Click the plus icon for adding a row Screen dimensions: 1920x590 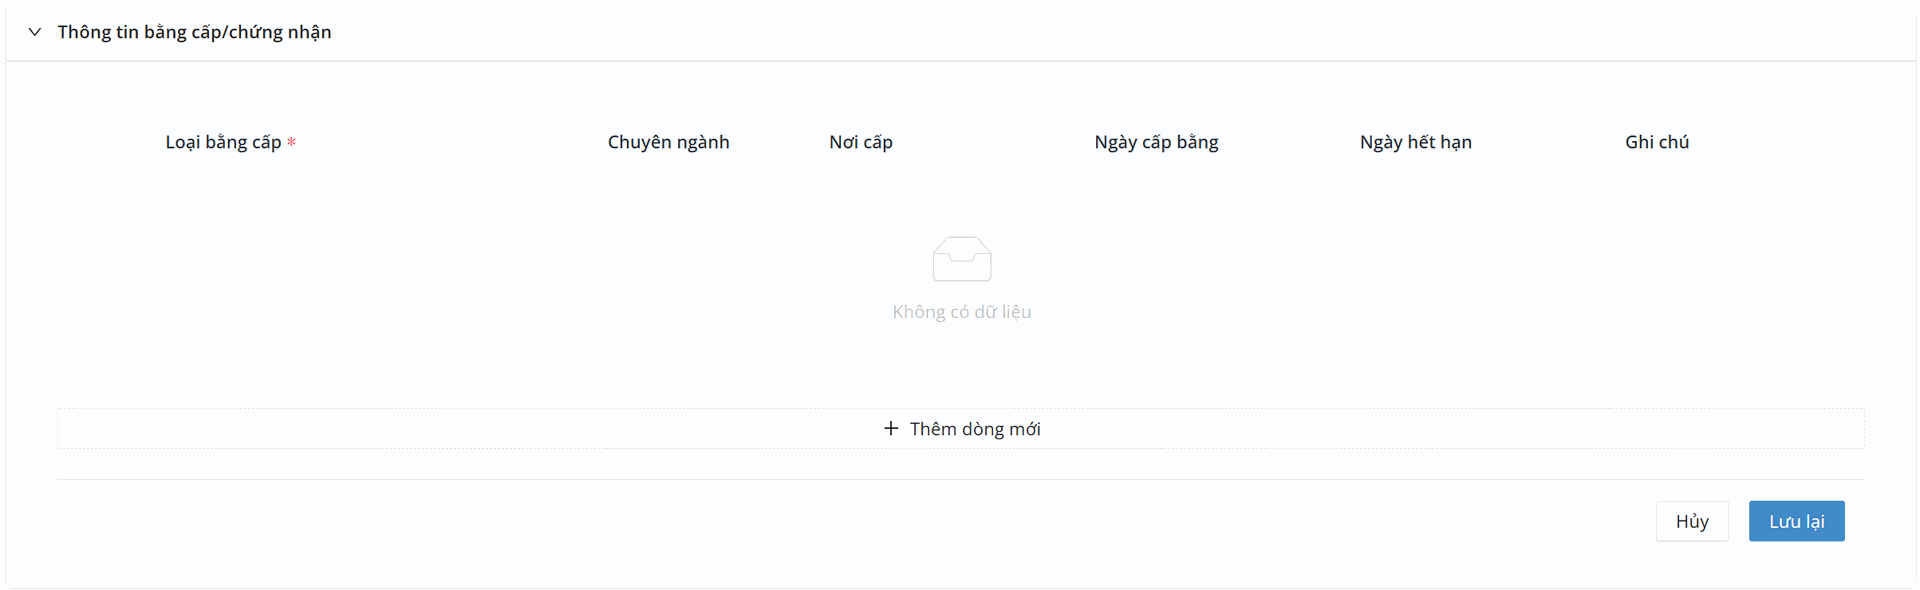(x=891, y=428)
